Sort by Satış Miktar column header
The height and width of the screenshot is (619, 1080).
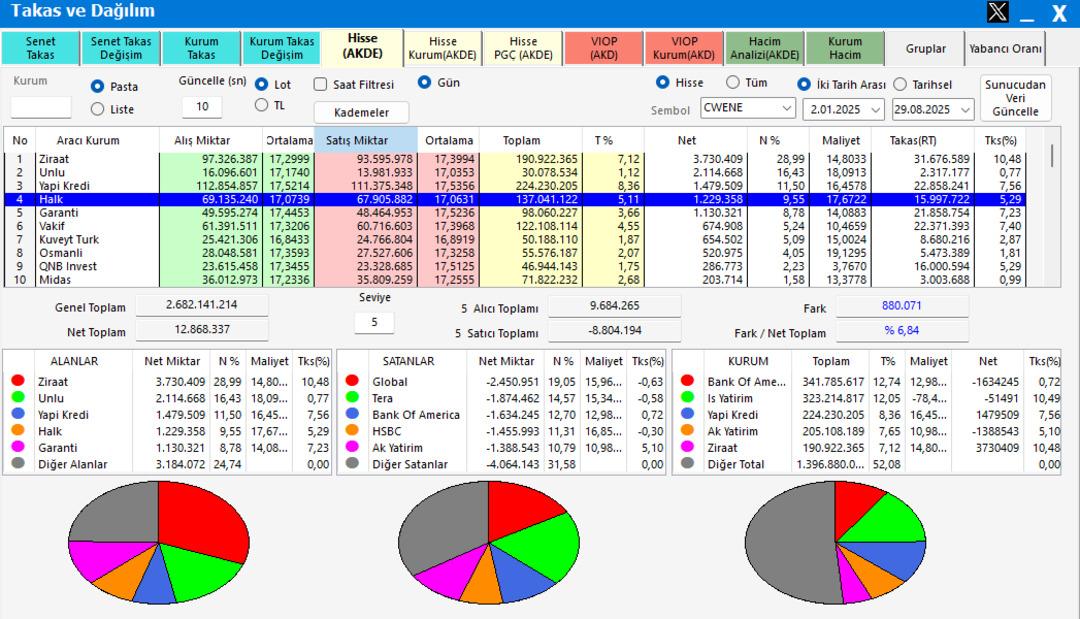click(x=366, y=140)
